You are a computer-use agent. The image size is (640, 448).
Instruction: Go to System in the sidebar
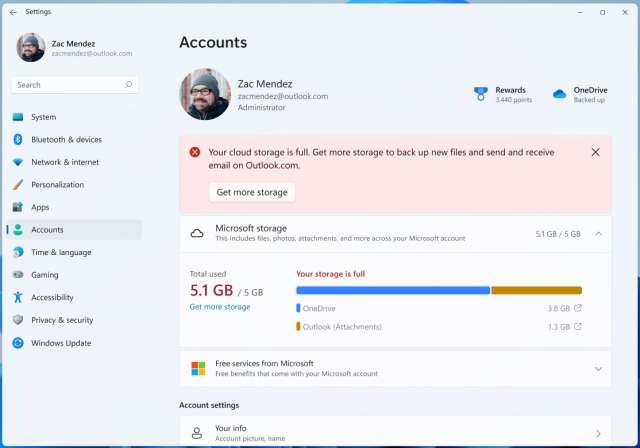click(x=44, y=117)
